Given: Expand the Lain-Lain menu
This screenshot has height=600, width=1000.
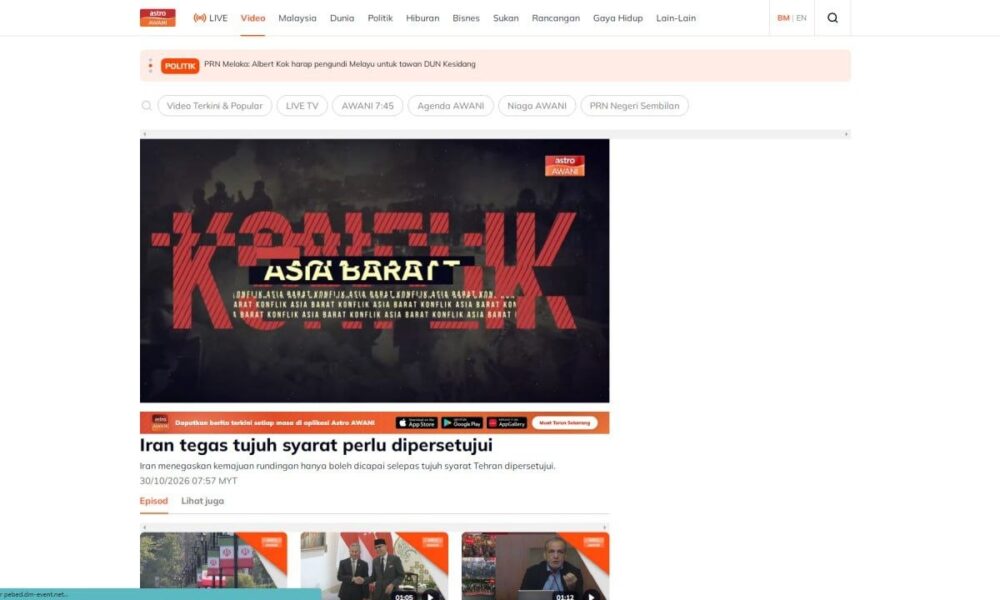Looking at the screenshot, I should (x=676, y=18).
